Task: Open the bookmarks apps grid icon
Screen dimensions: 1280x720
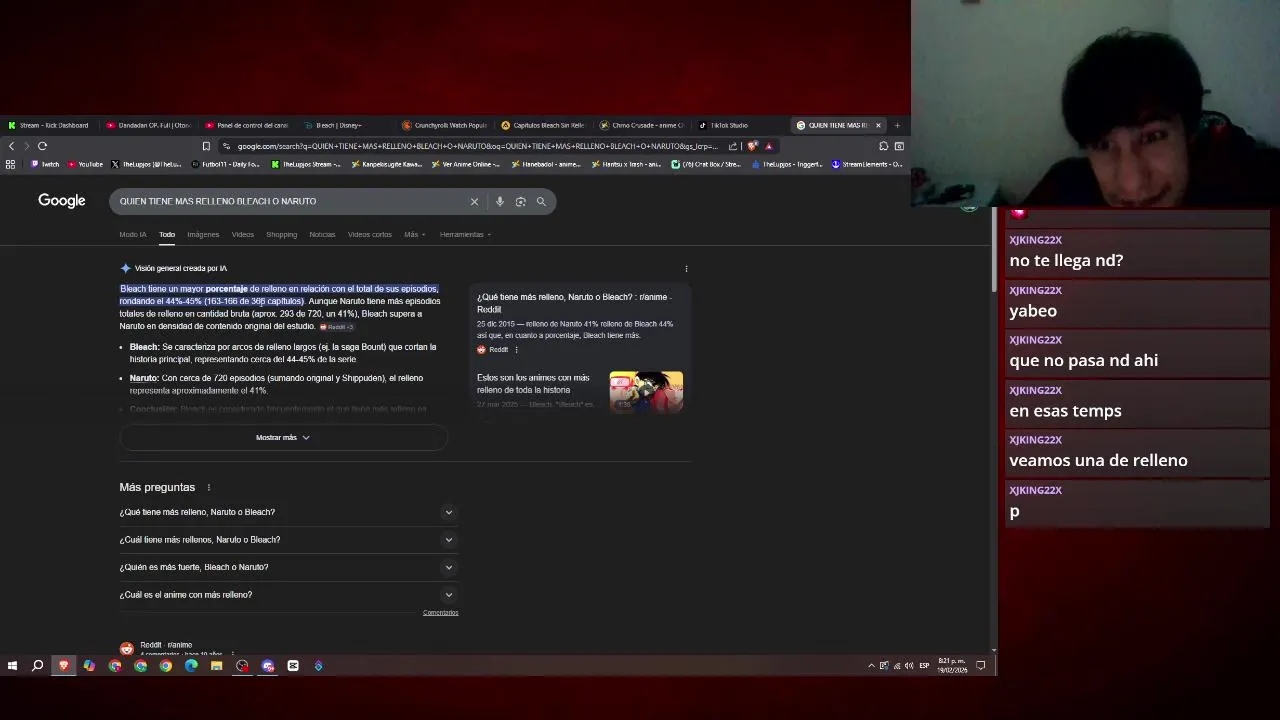Action: tap(11, 164)
